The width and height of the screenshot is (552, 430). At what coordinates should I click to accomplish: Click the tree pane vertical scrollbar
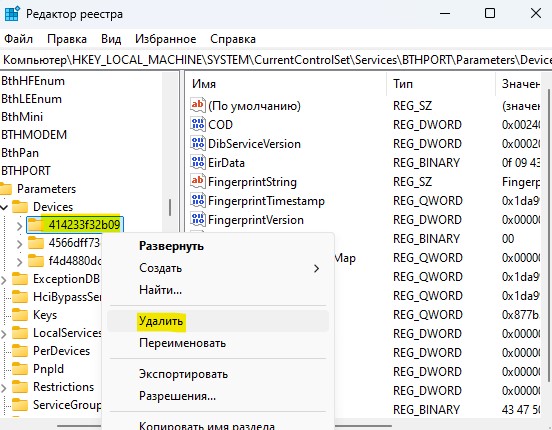pyautogui.click(x=170, y=207)
